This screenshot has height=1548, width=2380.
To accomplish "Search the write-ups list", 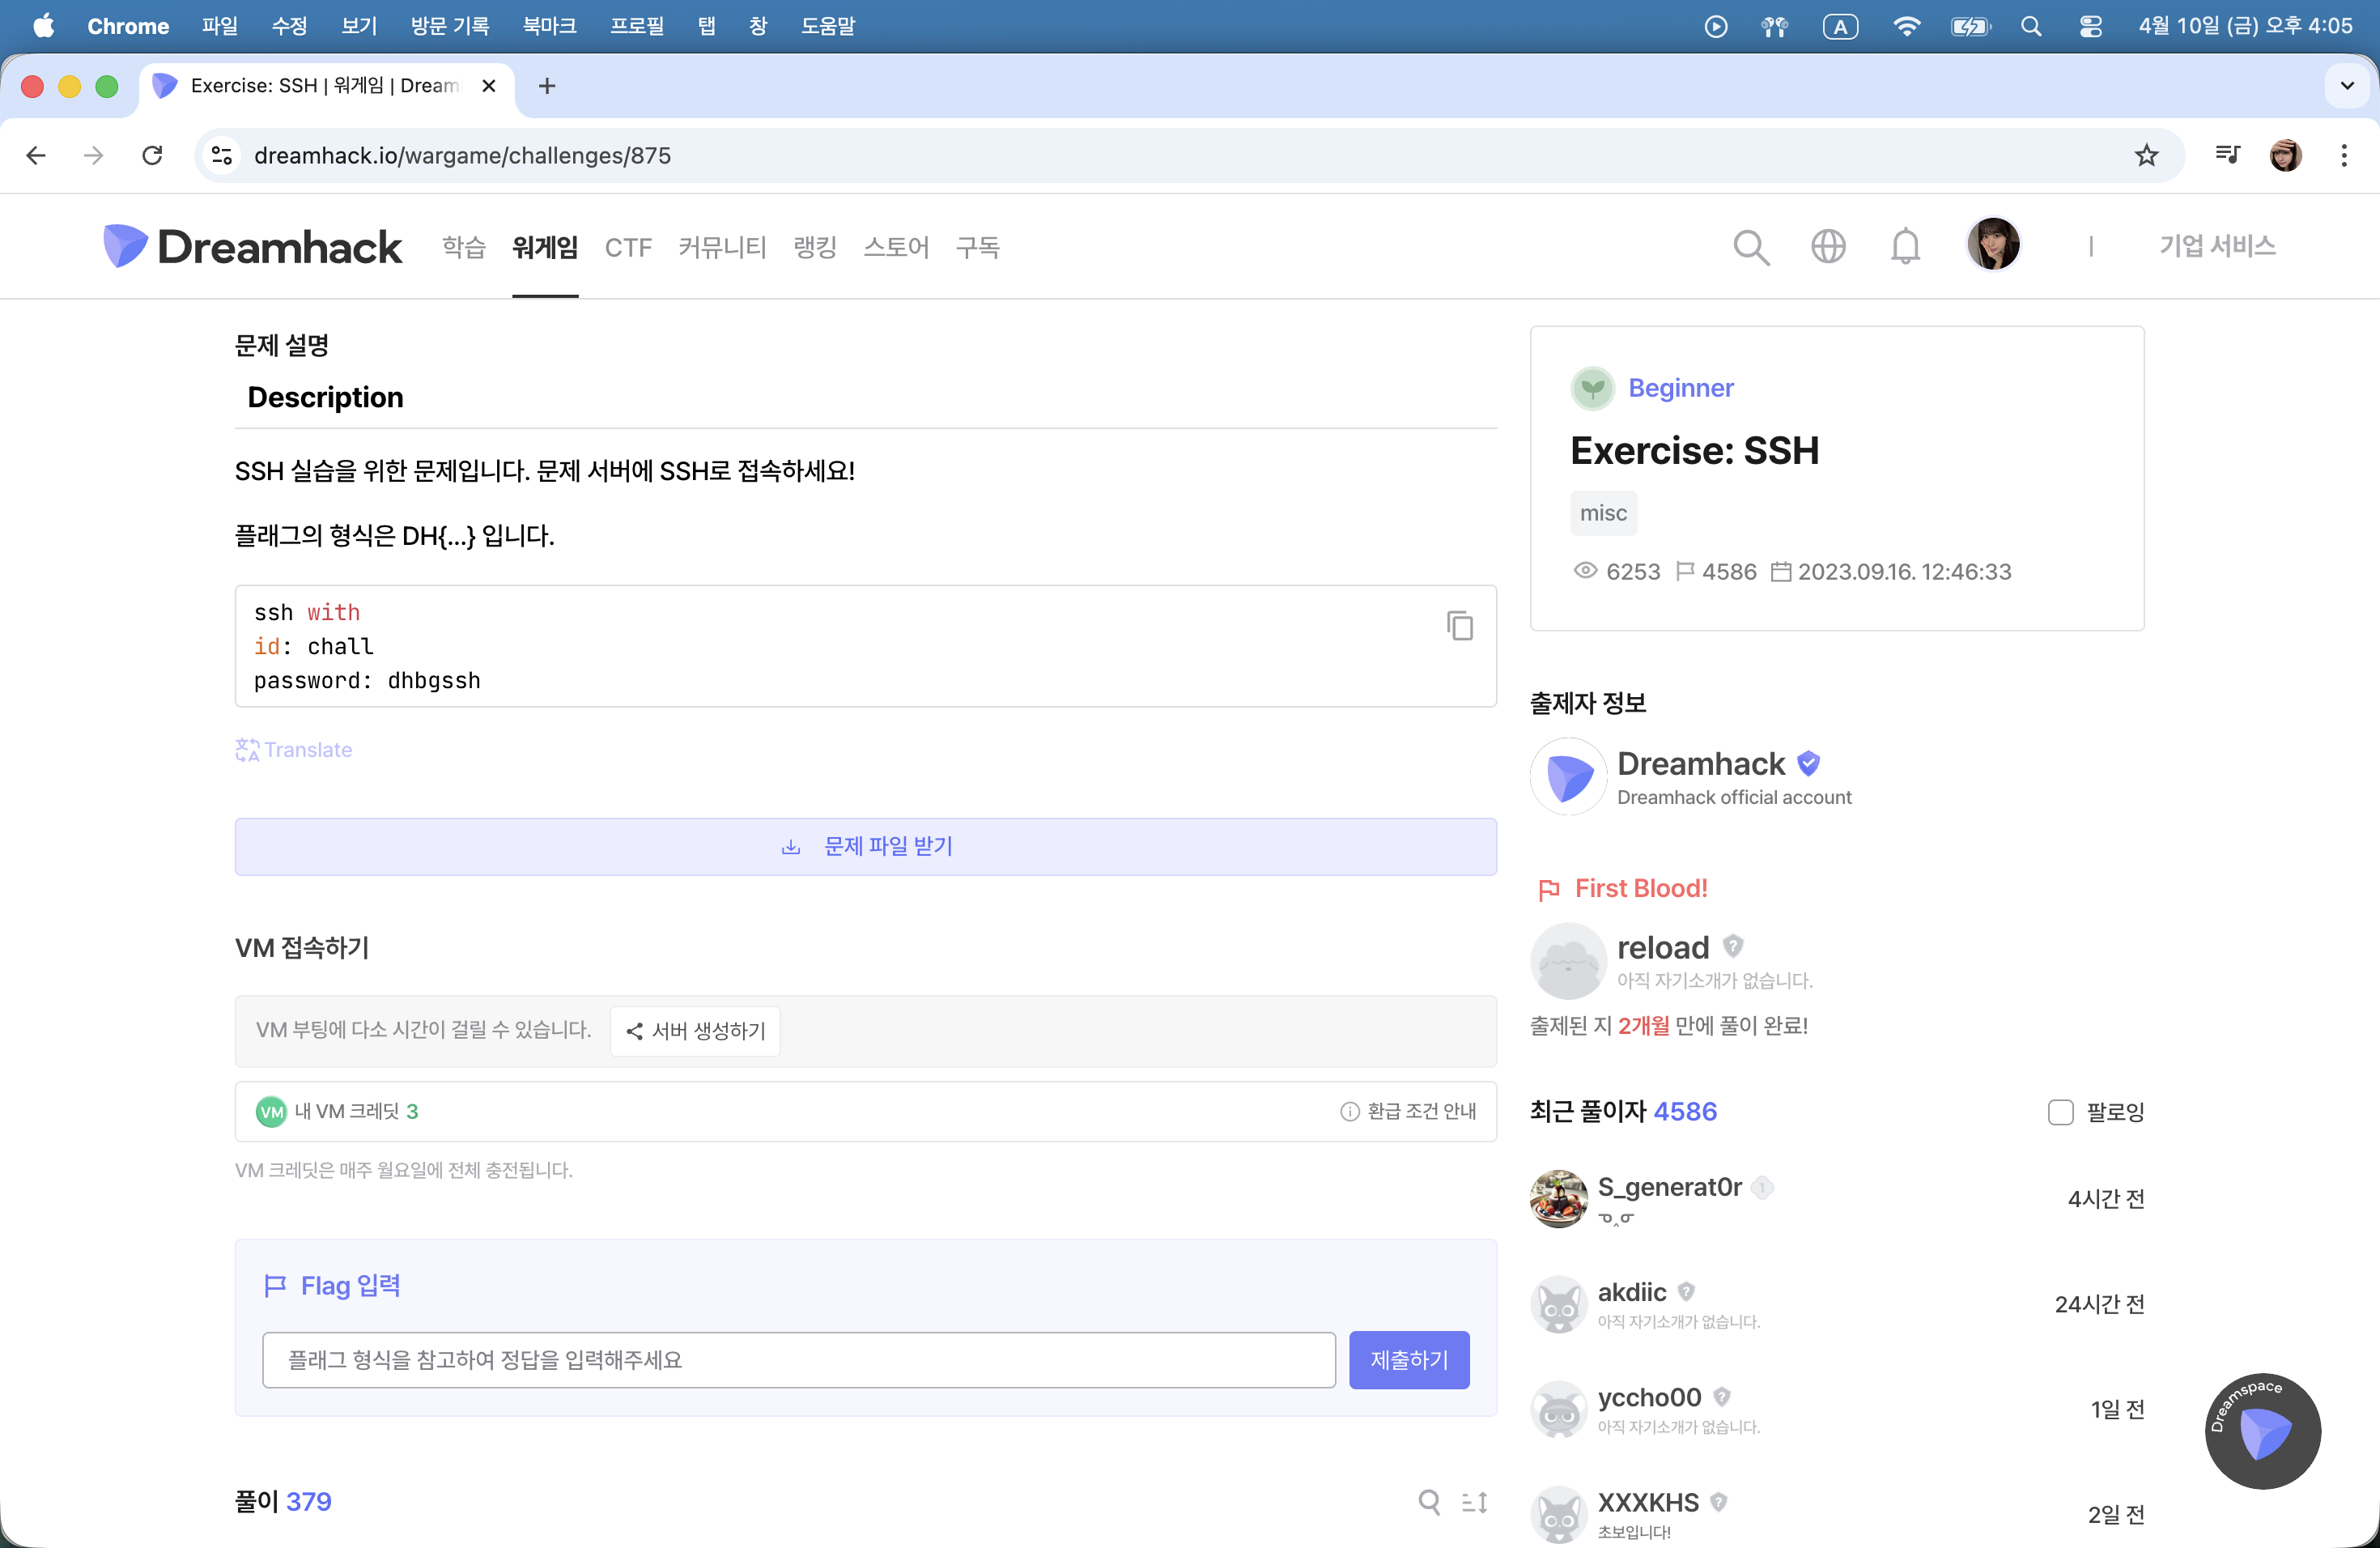I will tap(1429, 1501).
